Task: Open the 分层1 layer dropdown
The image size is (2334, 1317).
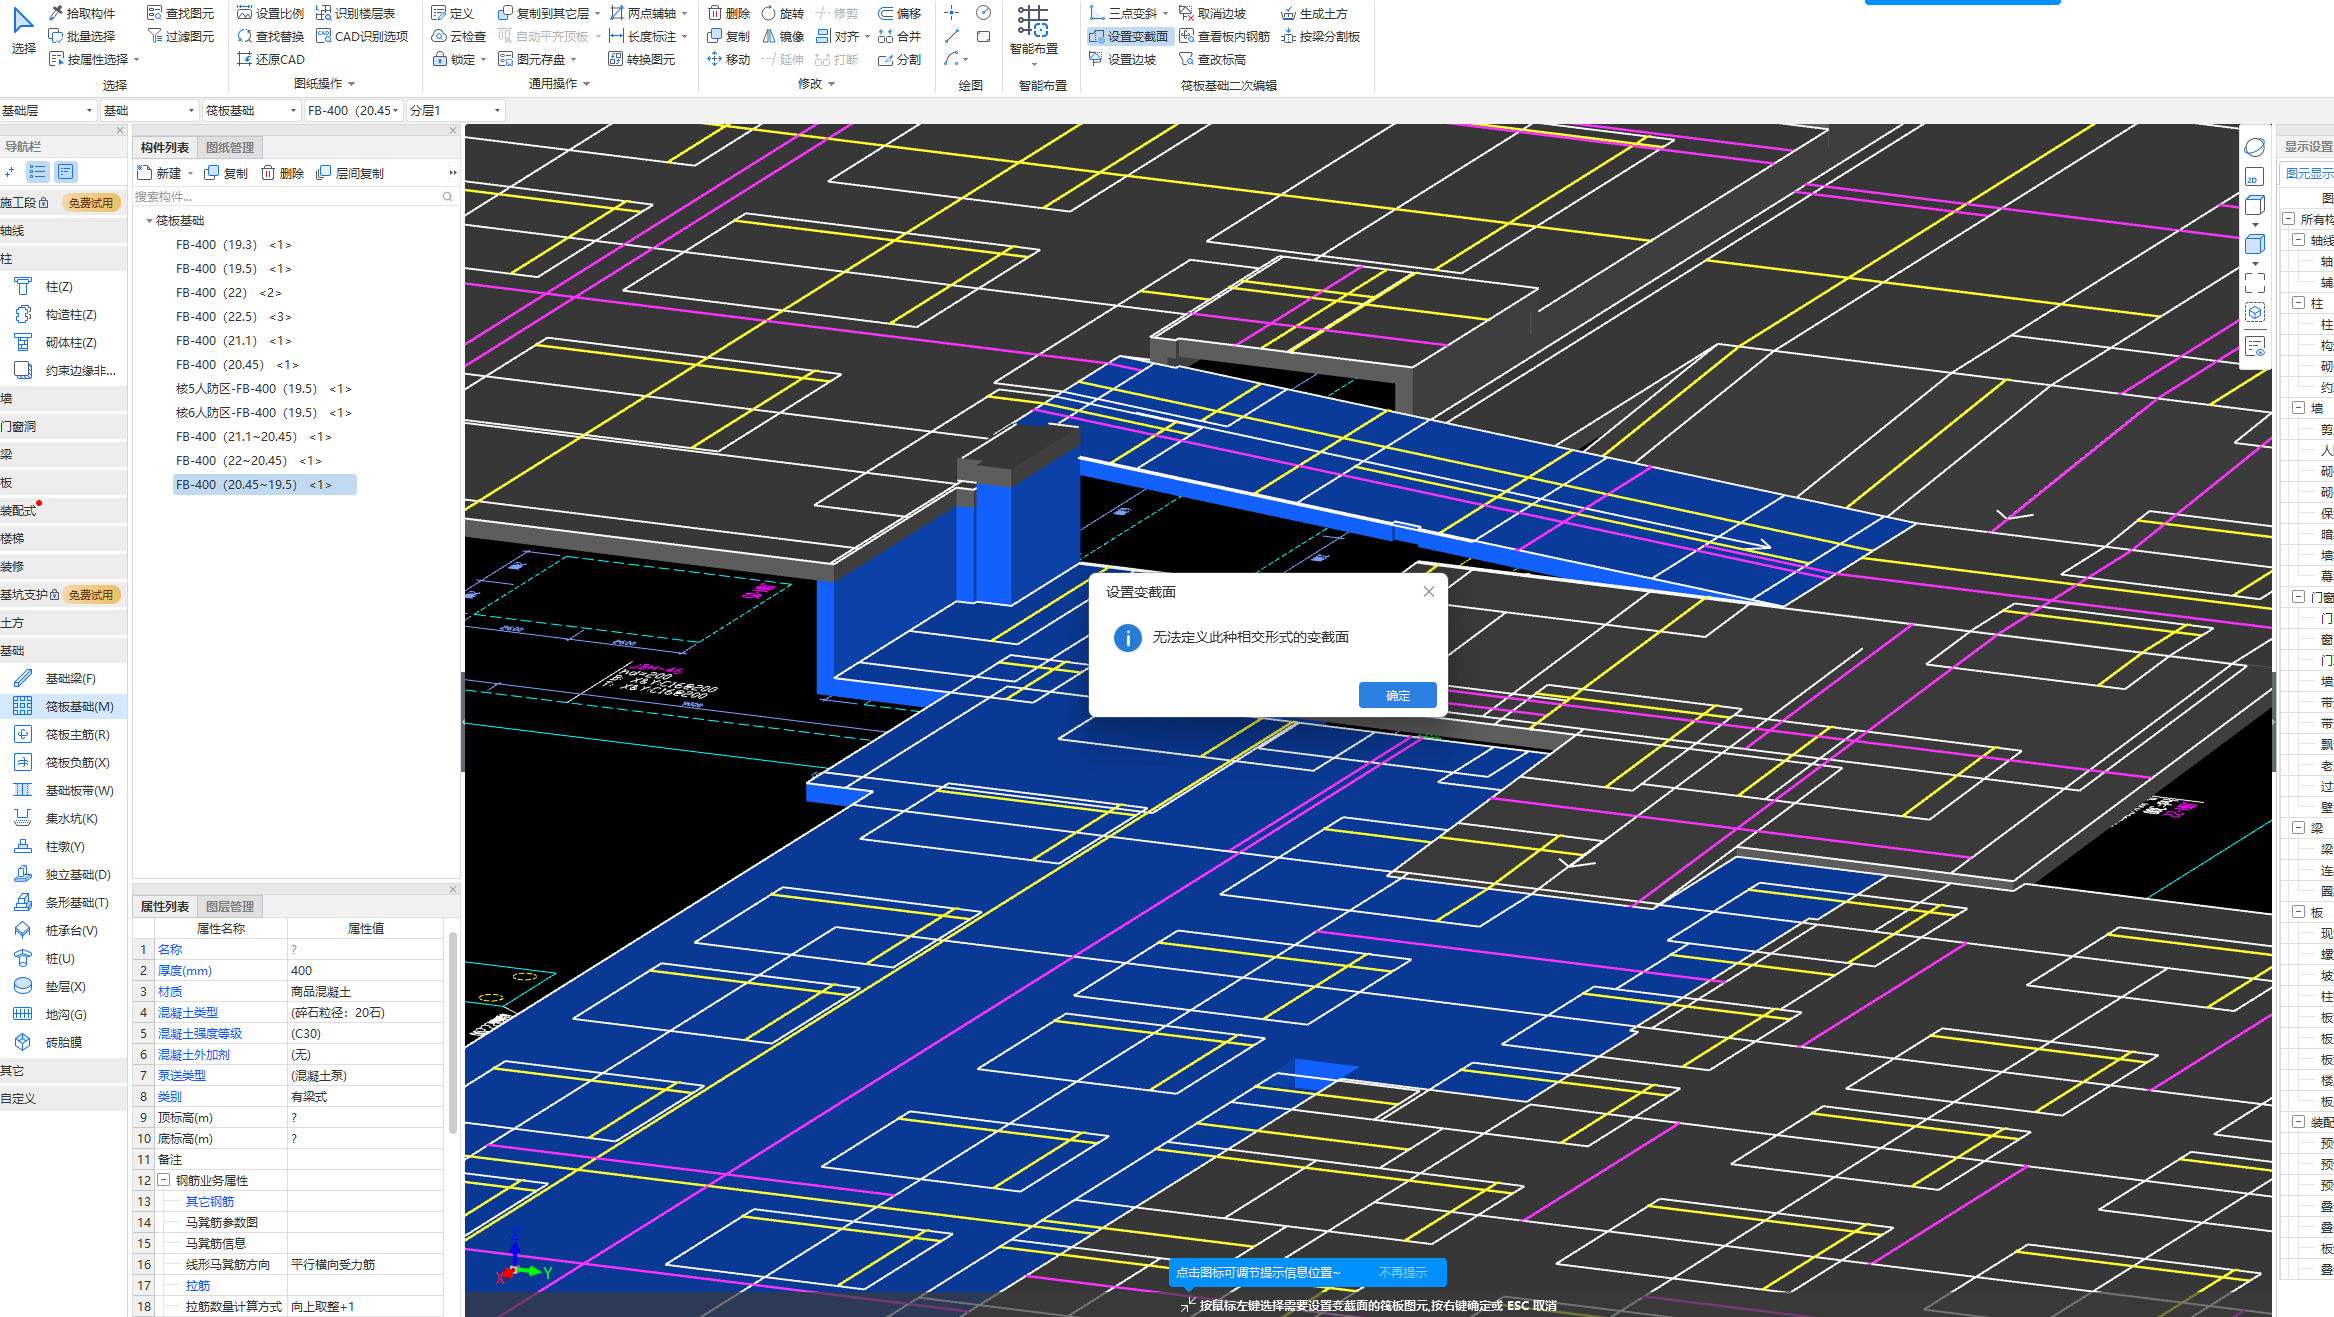Action: point(455,110)
